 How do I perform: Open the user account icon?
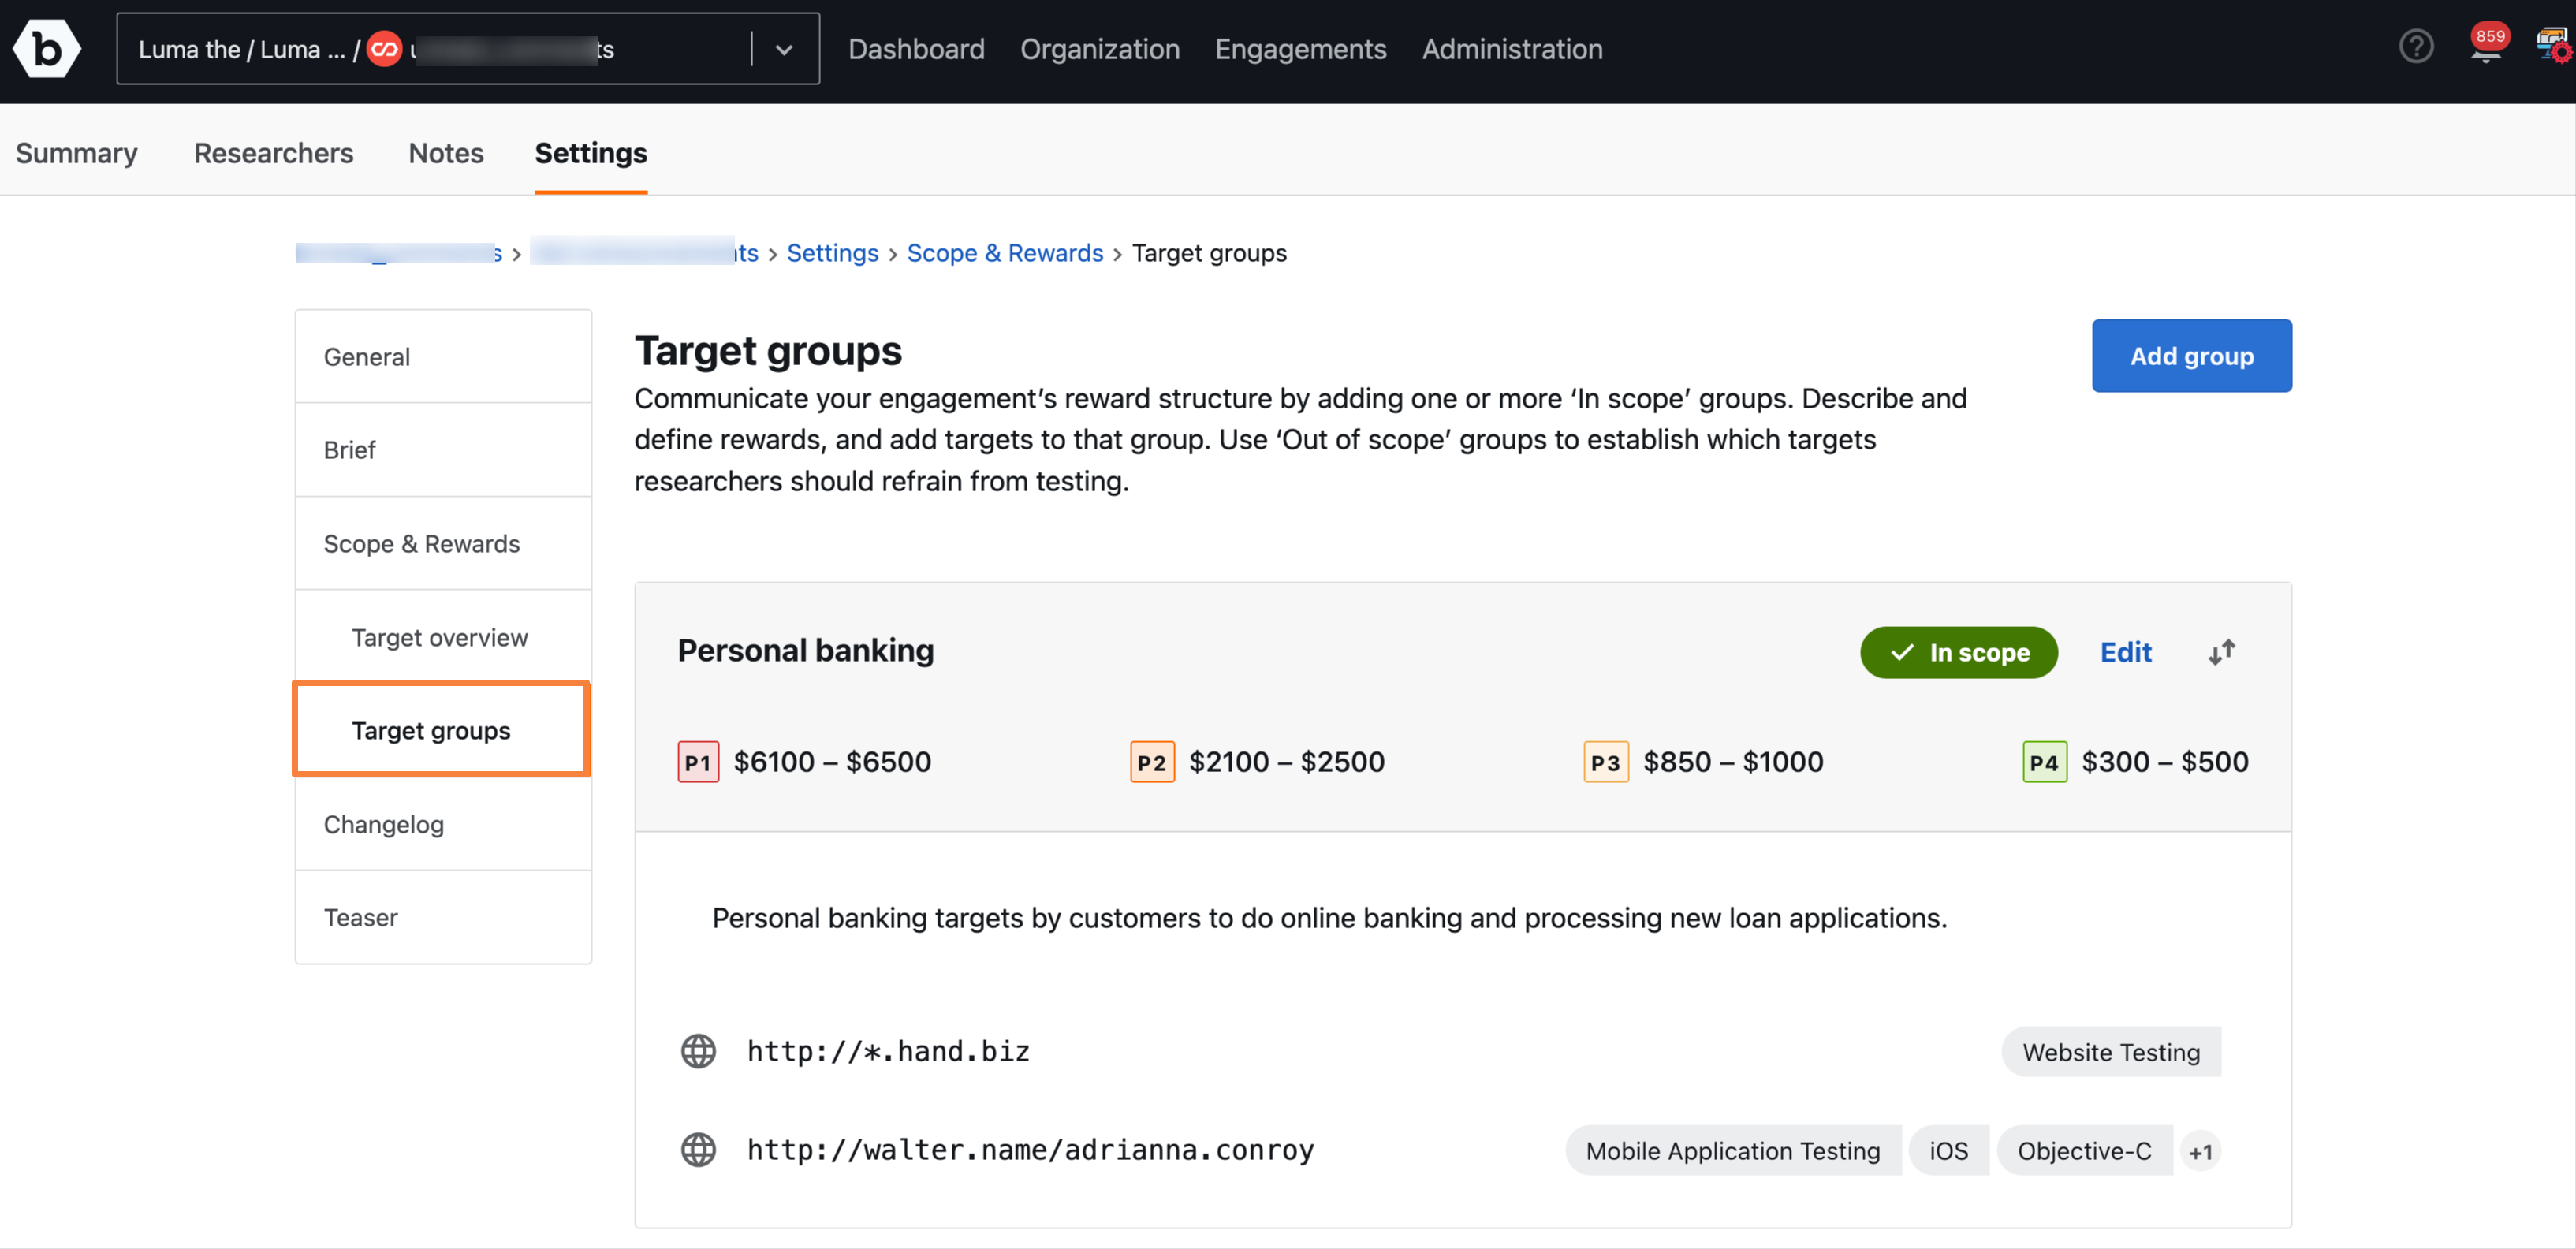pos(2553,45)
